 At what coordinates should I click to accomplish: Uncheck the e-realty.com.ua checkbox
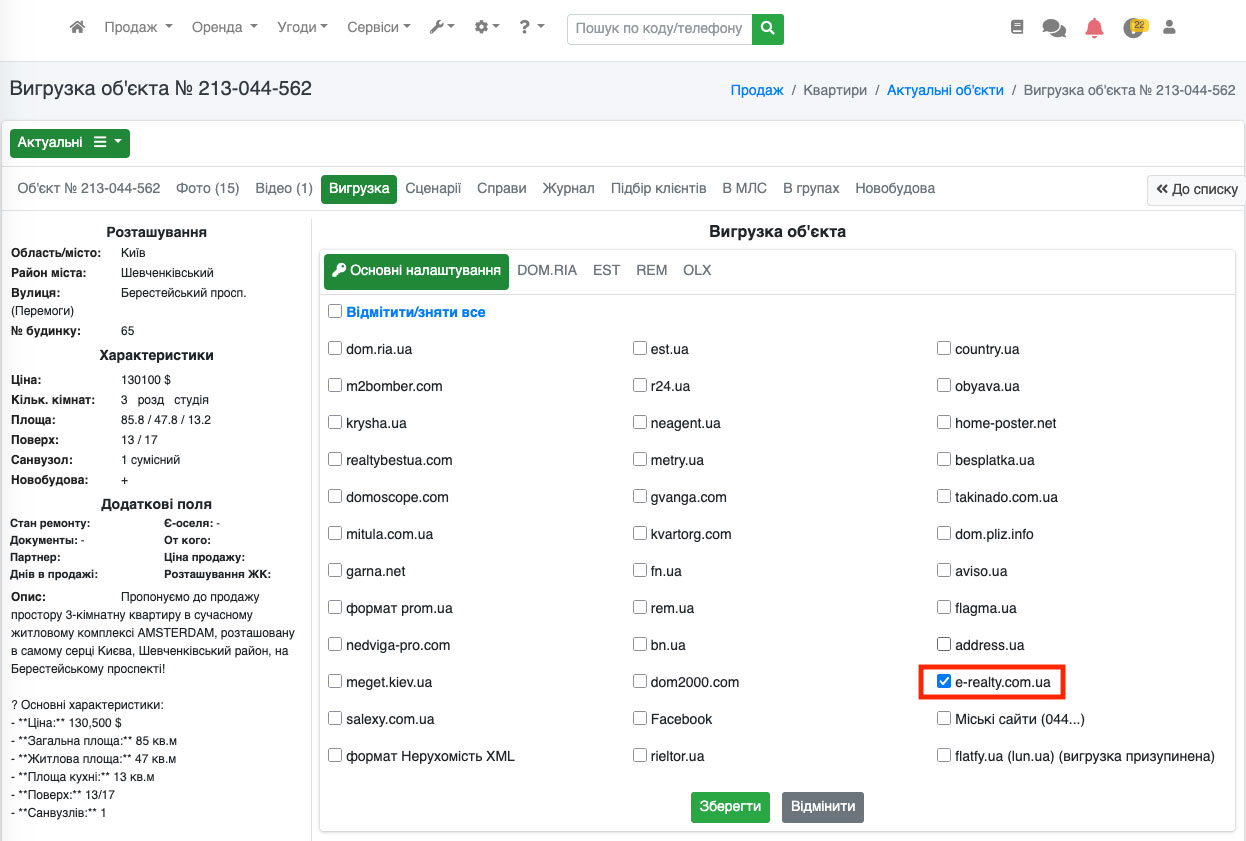coord(944,682)
